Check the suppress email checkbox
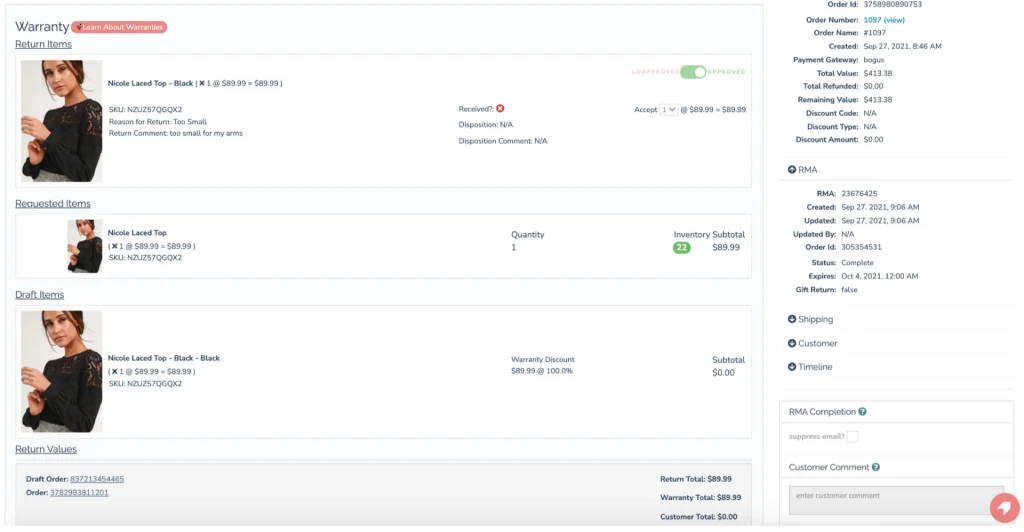 pyautogui.click(x=853, y=436)
